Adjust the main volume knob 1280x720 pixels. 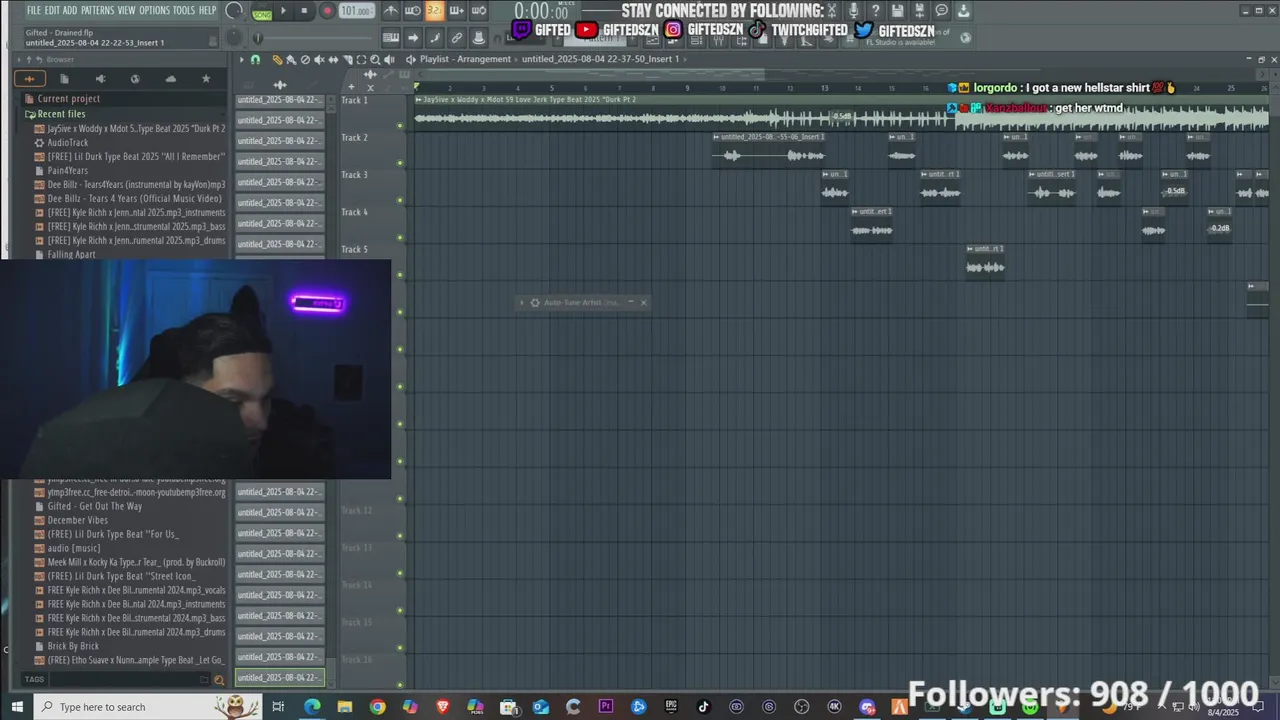(x=234, y=10)
